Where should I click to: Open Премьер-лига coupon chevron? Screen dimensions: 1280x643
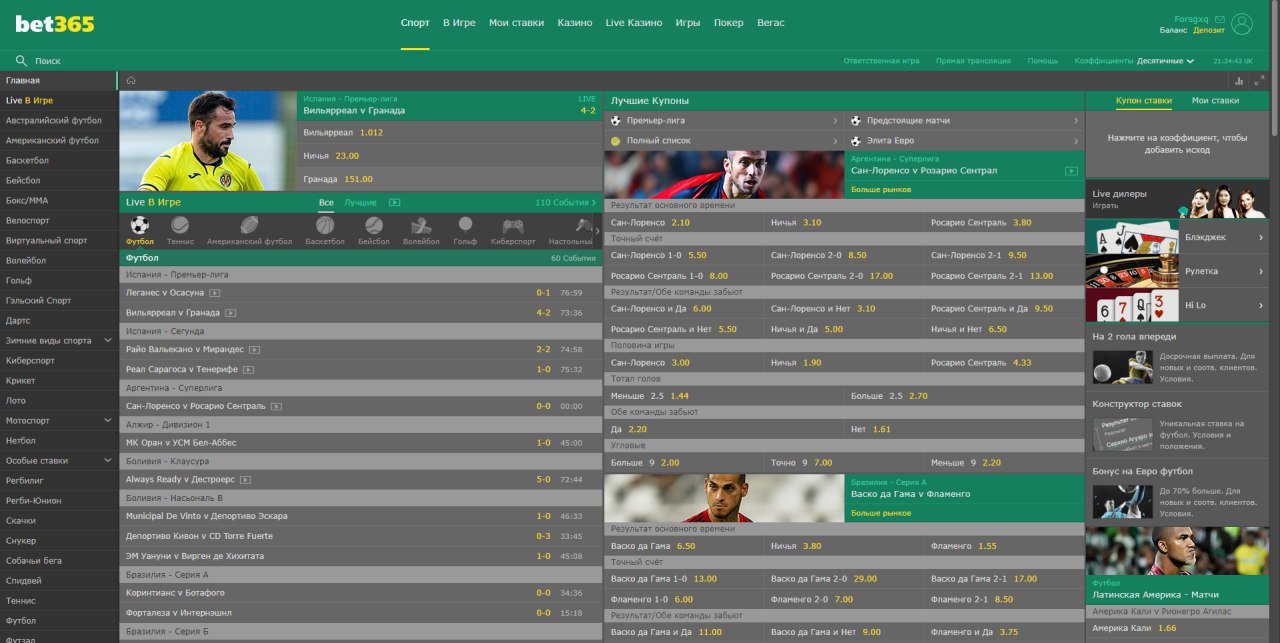point(835,120)
